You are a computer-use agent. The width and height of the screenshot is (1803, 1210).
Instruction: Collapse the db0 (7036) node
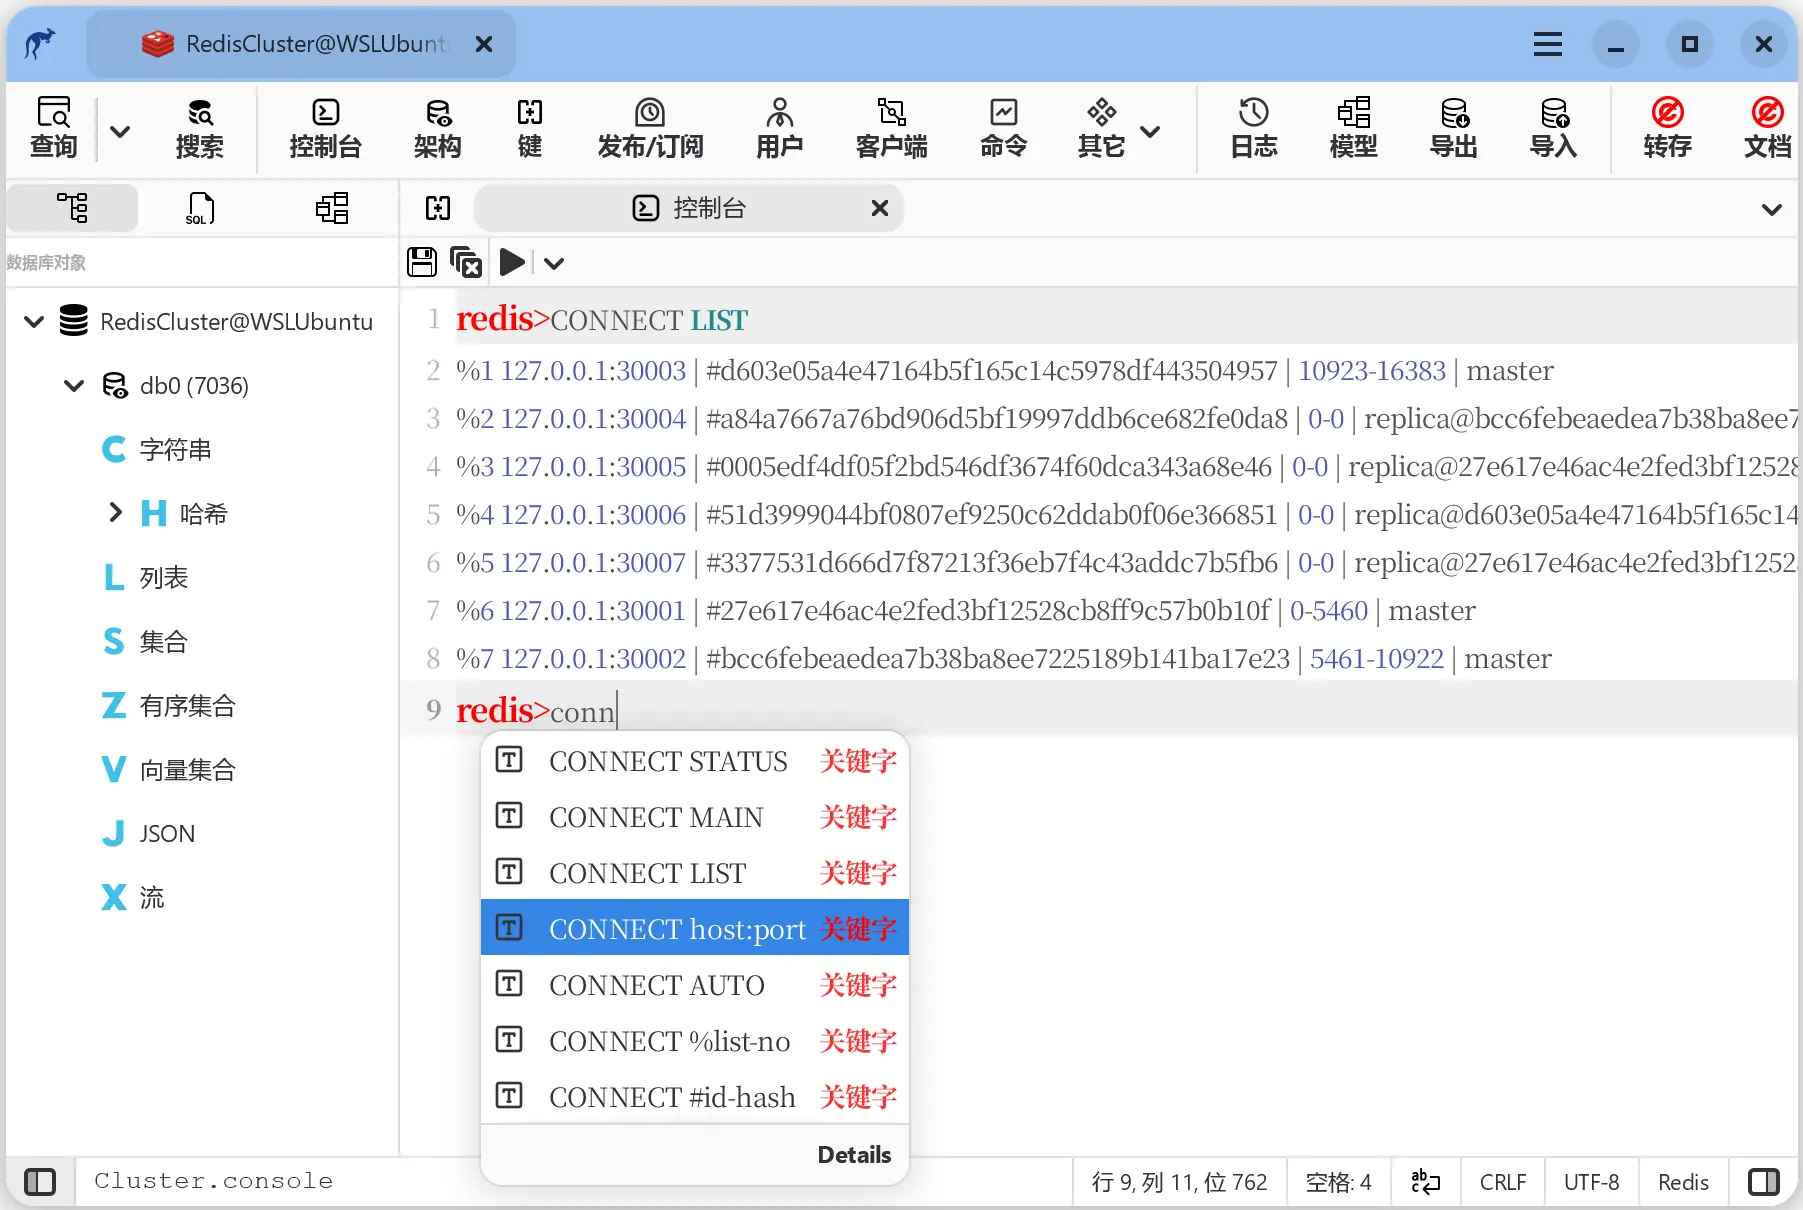click(x=74, y=386)
